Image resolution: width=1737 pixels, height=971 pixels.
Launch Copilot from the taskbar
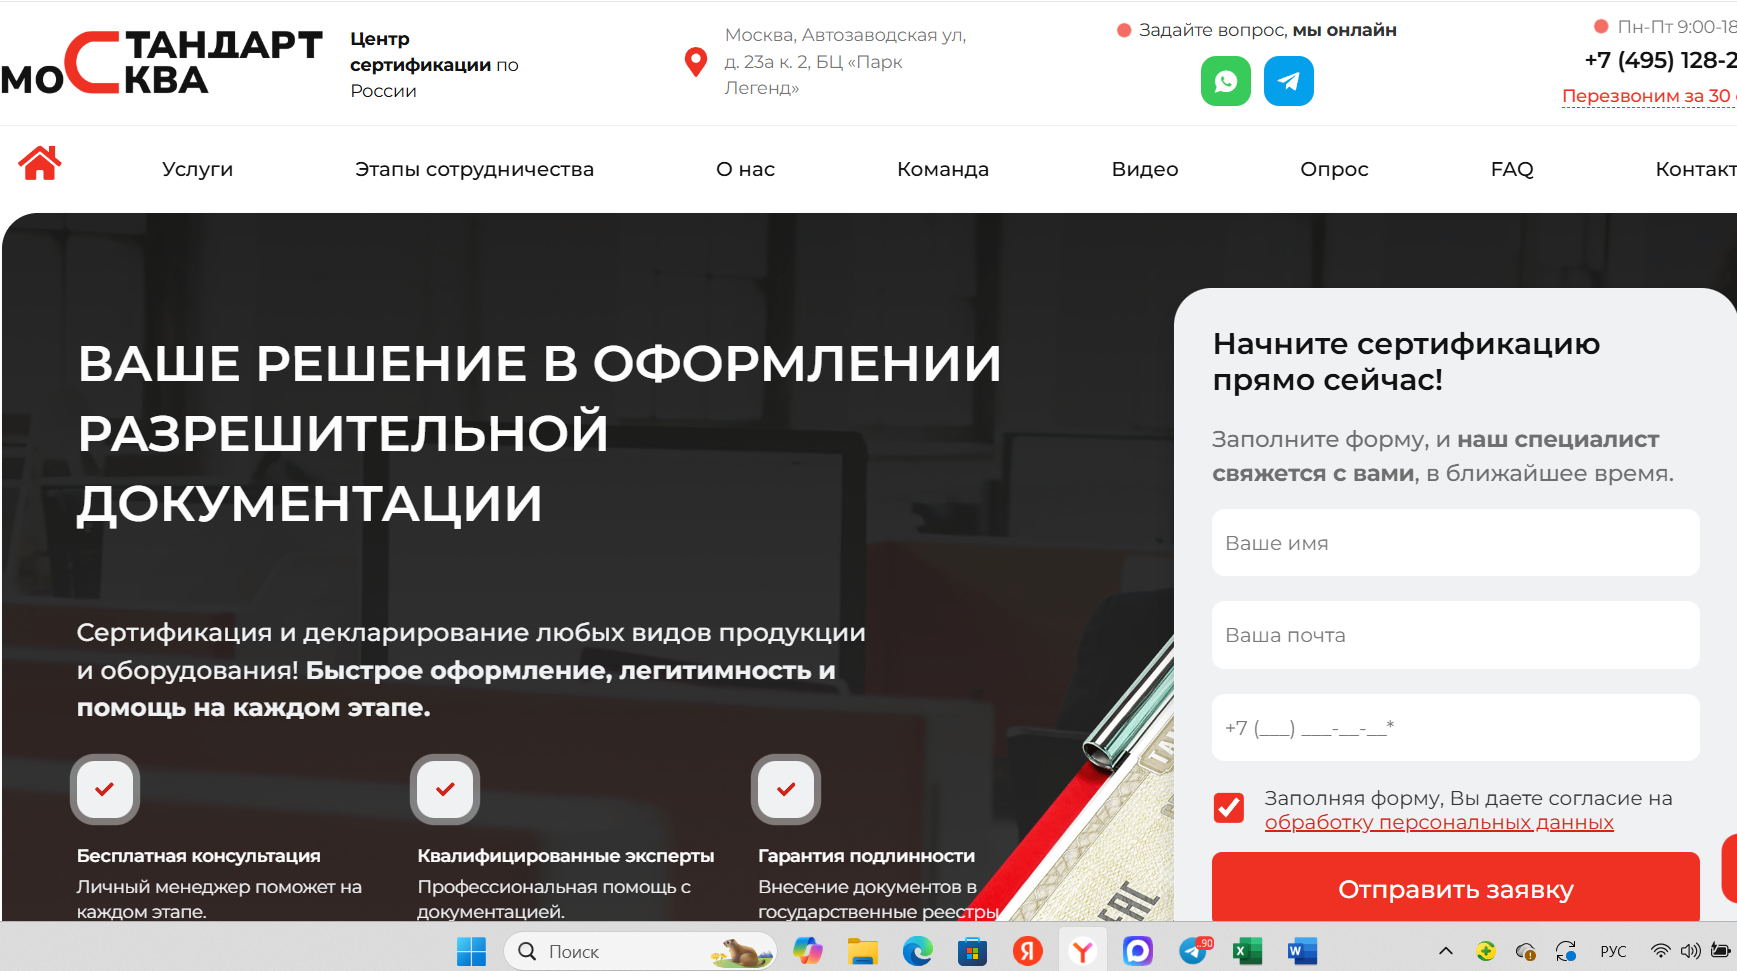(808, 951)
